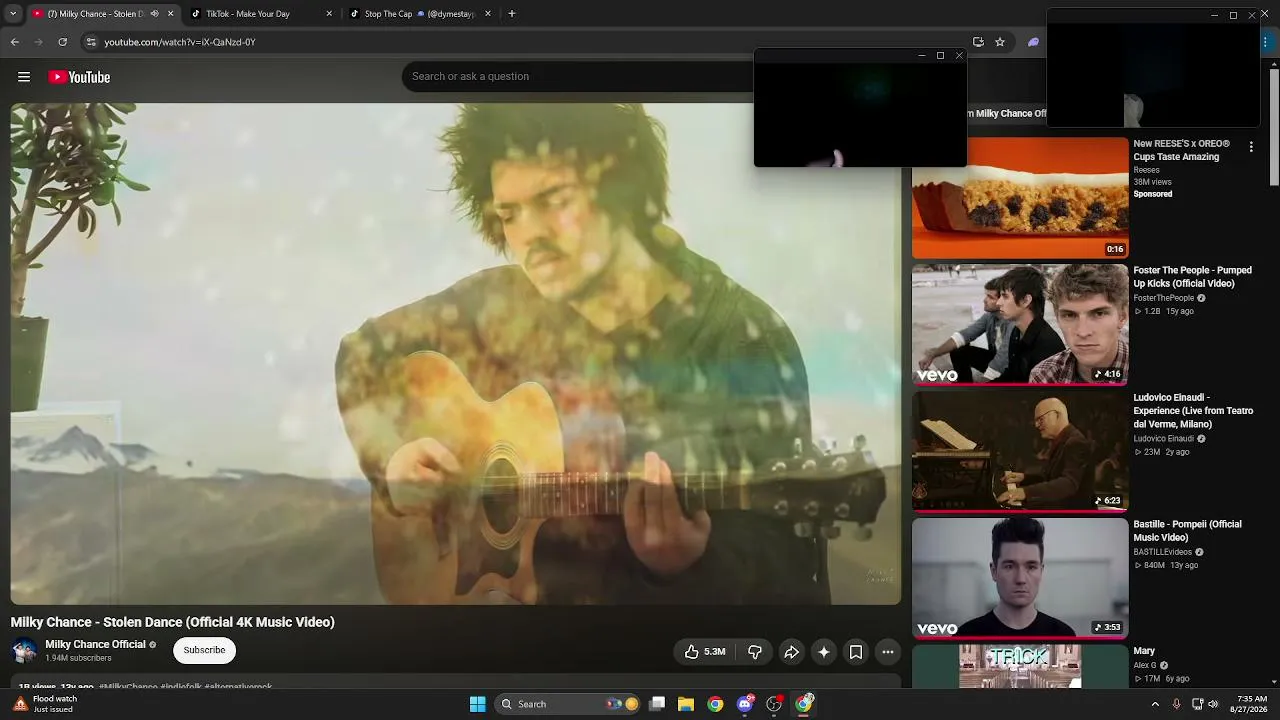The height and width of the screenshot is (720, 1280).
Task: Open more actions ellipsis below the video
Action: point(888,652)
